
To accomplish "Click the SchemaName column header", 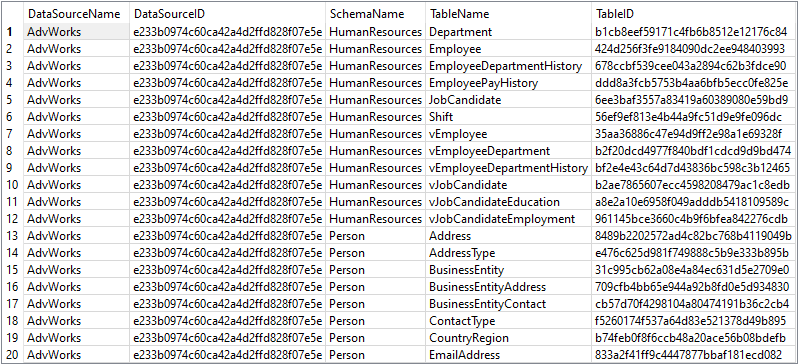I will [x=376, y=13].
